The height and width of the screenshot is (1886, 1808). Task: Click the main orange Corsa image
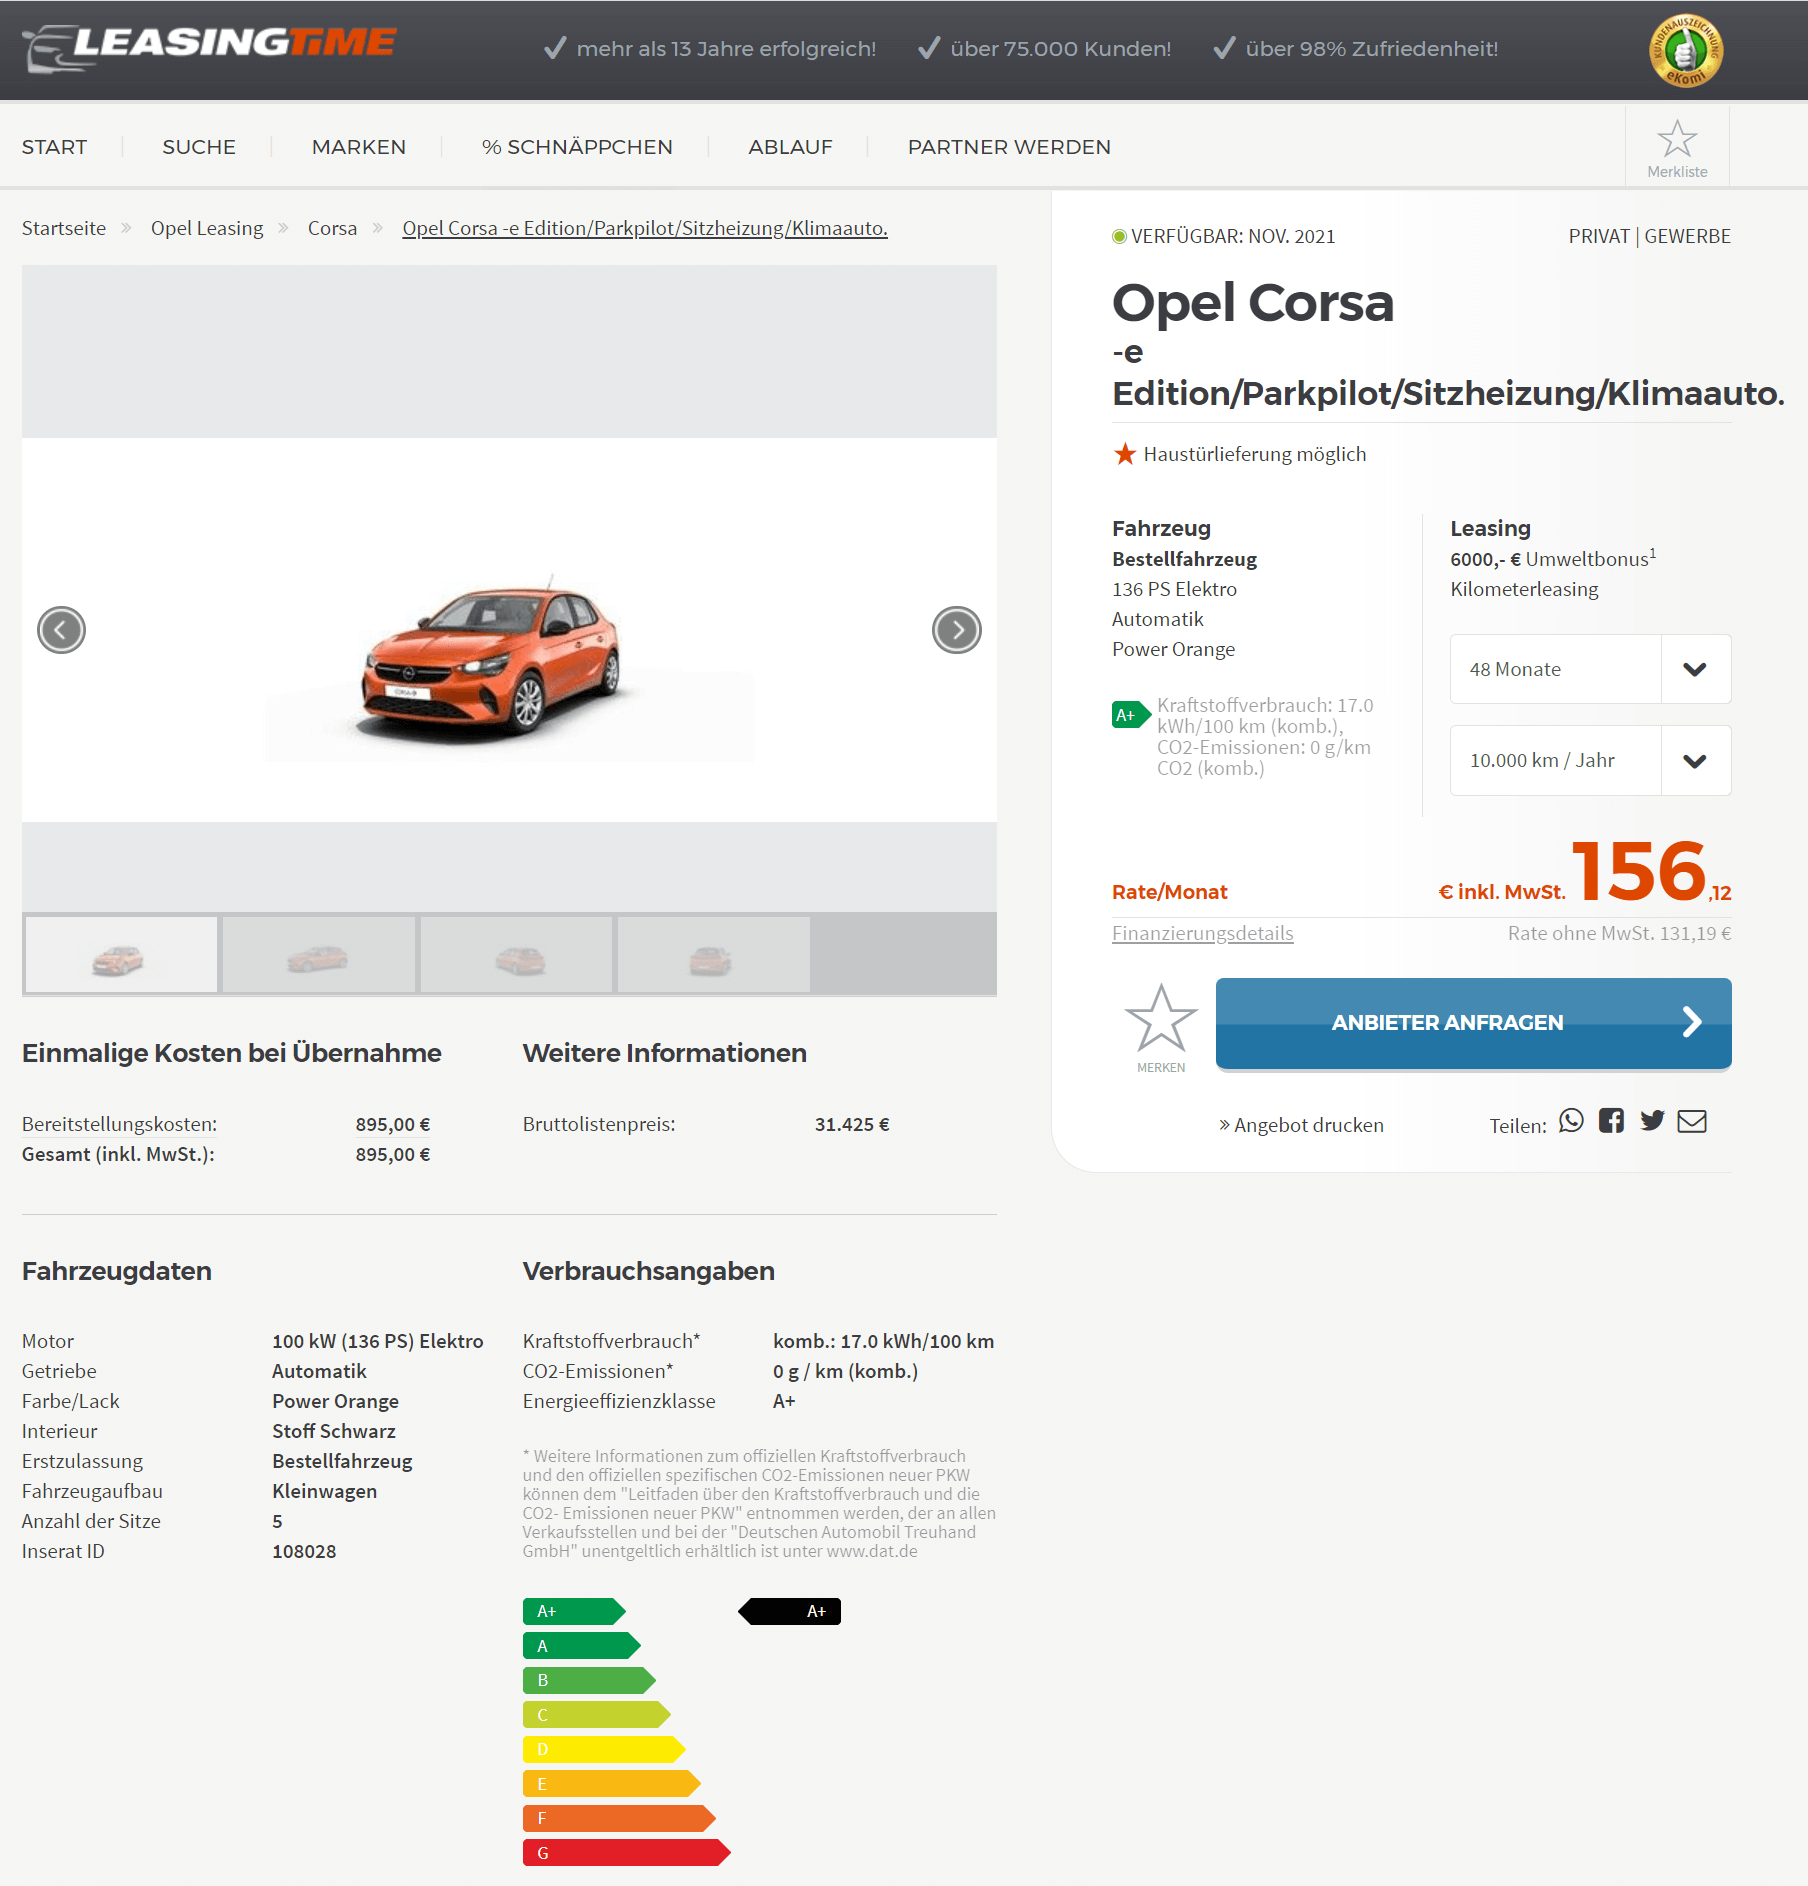(x=492, y=660)
